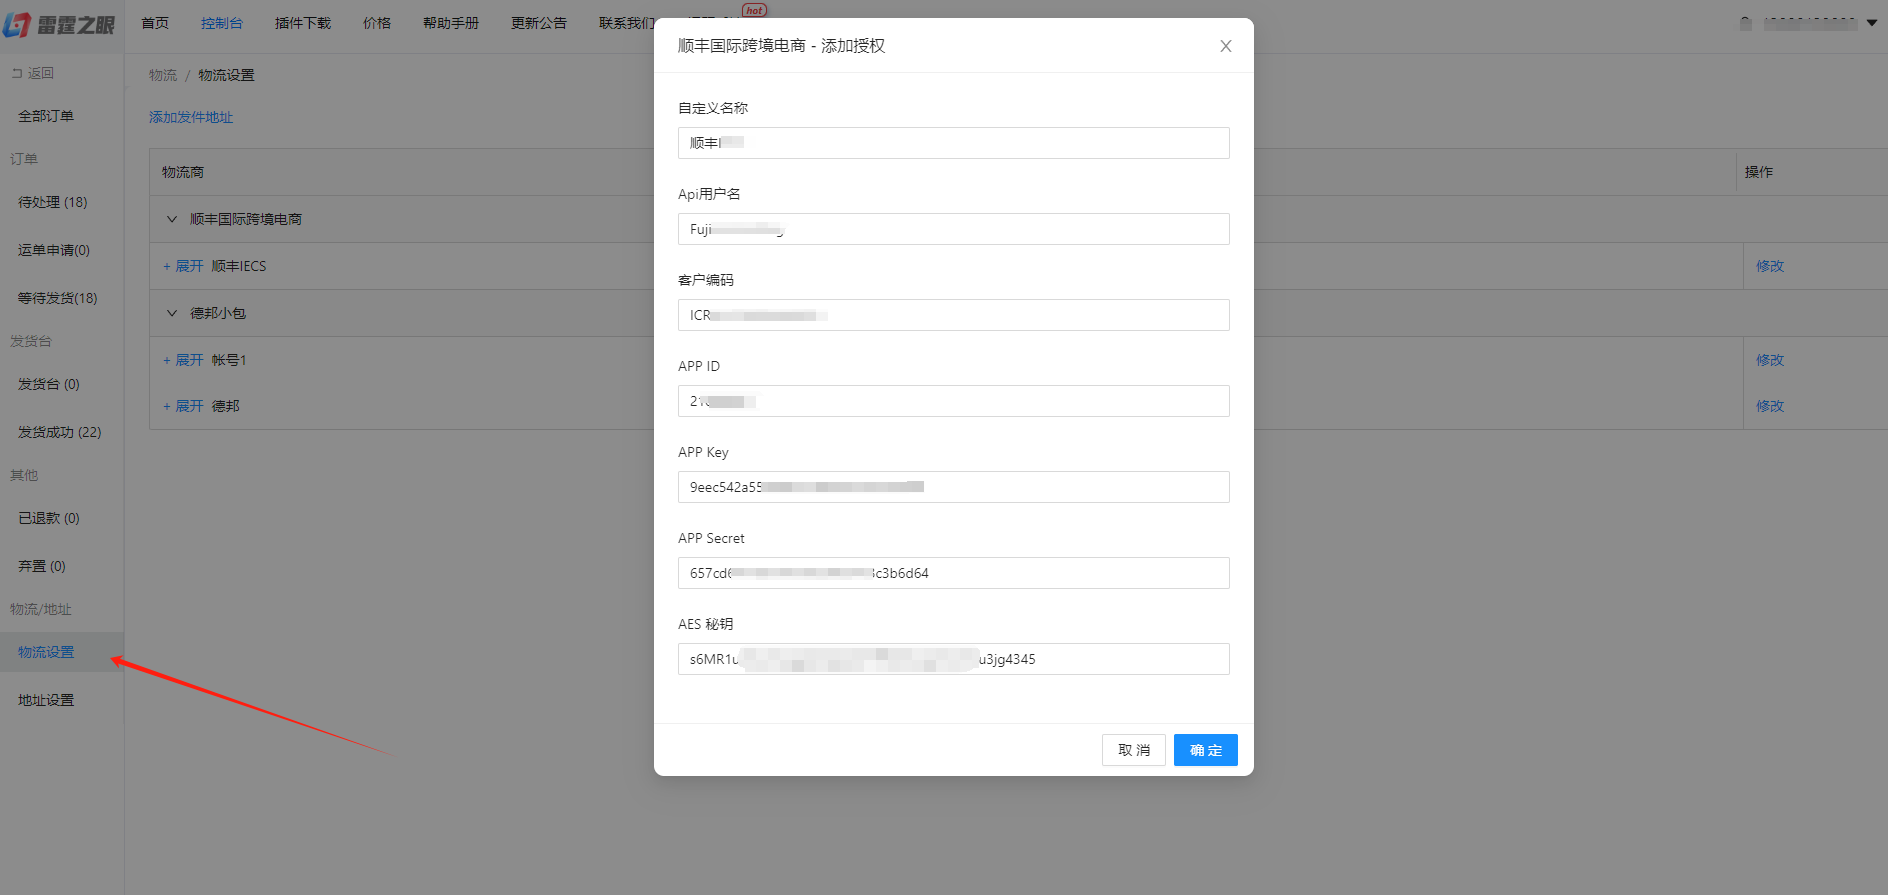This screenshot has width=1888, height=895.
Task: Collapse the 顺丰国际跨境电商 row chevron
Action: click(x=172, y=219)
